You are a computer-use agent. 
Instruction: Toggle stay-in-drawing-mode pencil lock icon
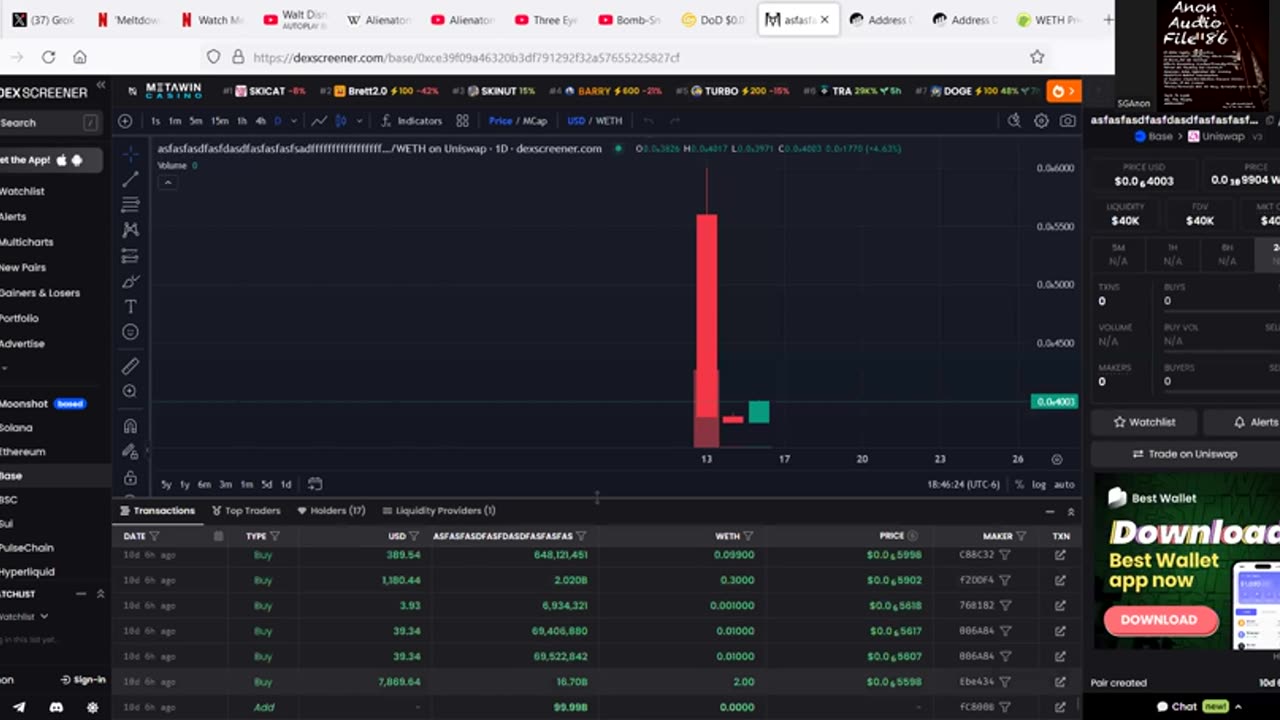click(130, 452)
